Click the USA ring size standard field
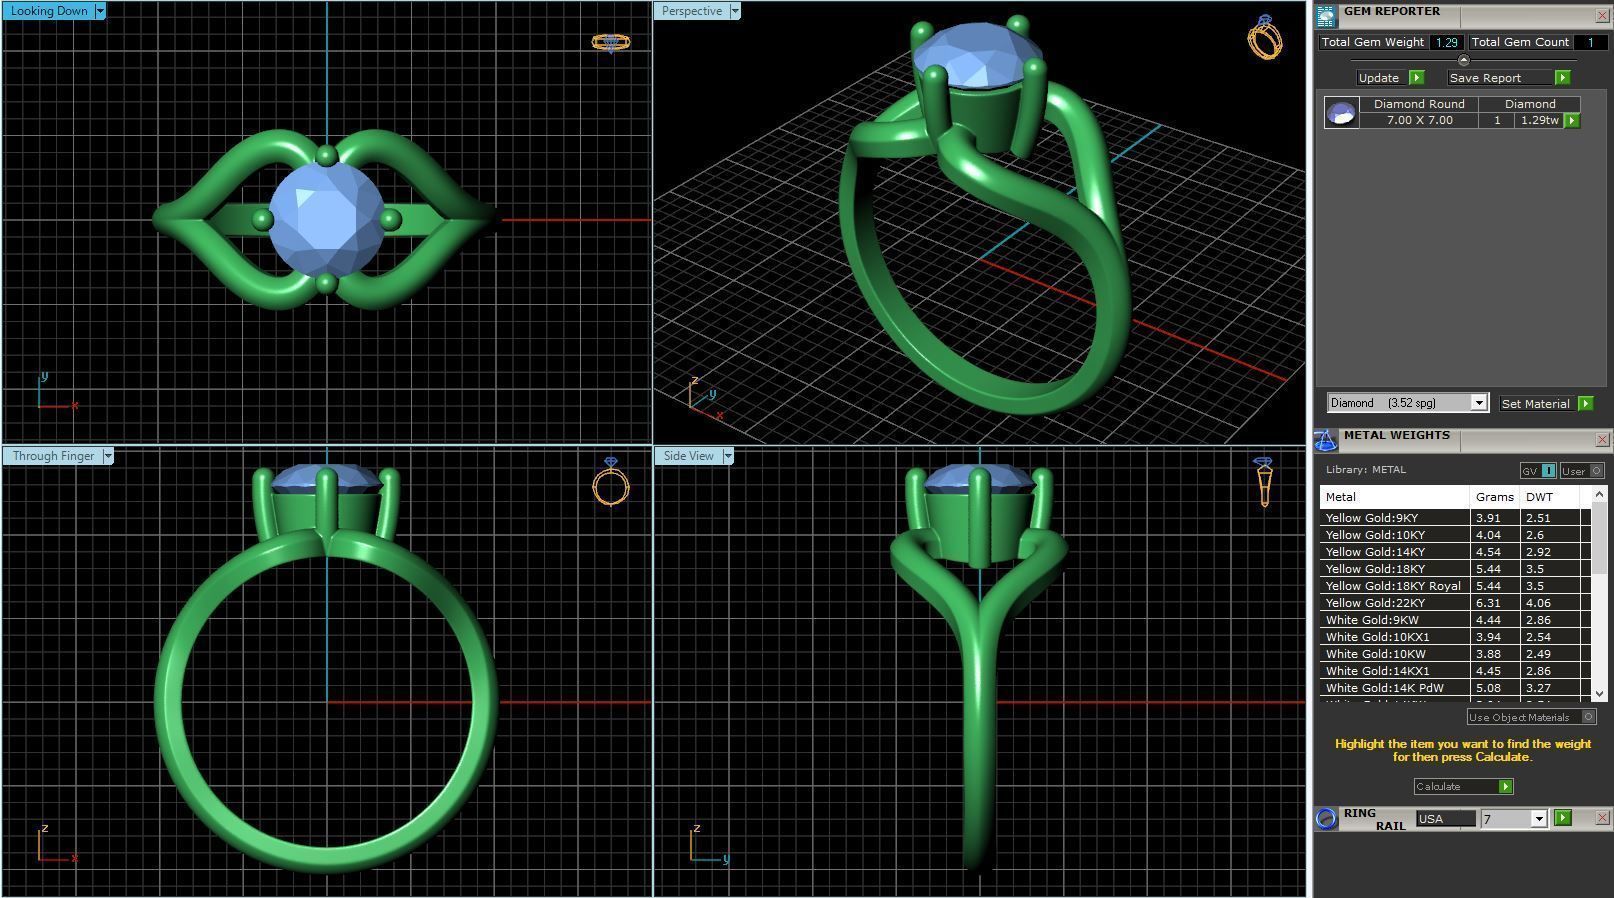This screenshot has height=898, width=1614. pos(1446,819)
